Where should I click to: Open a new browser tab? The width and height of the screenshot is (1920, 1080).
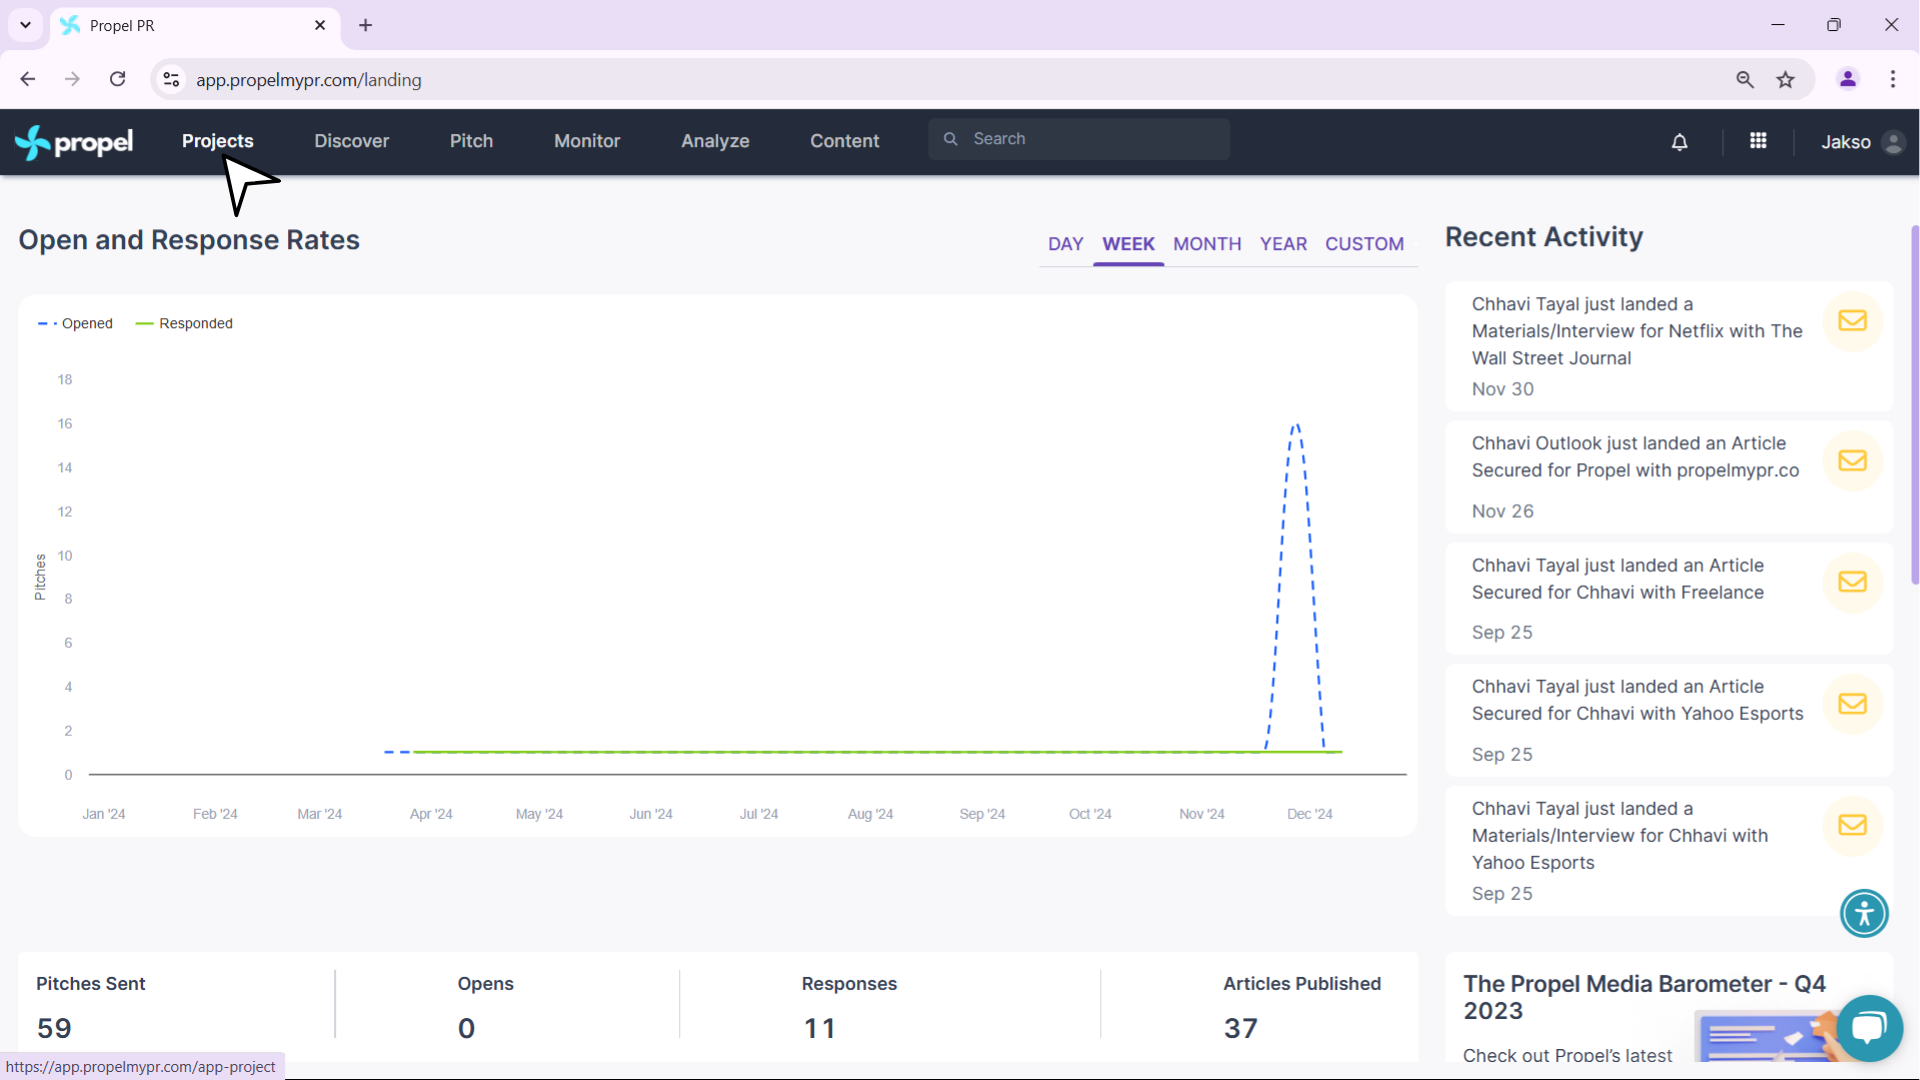coord(366,25)
